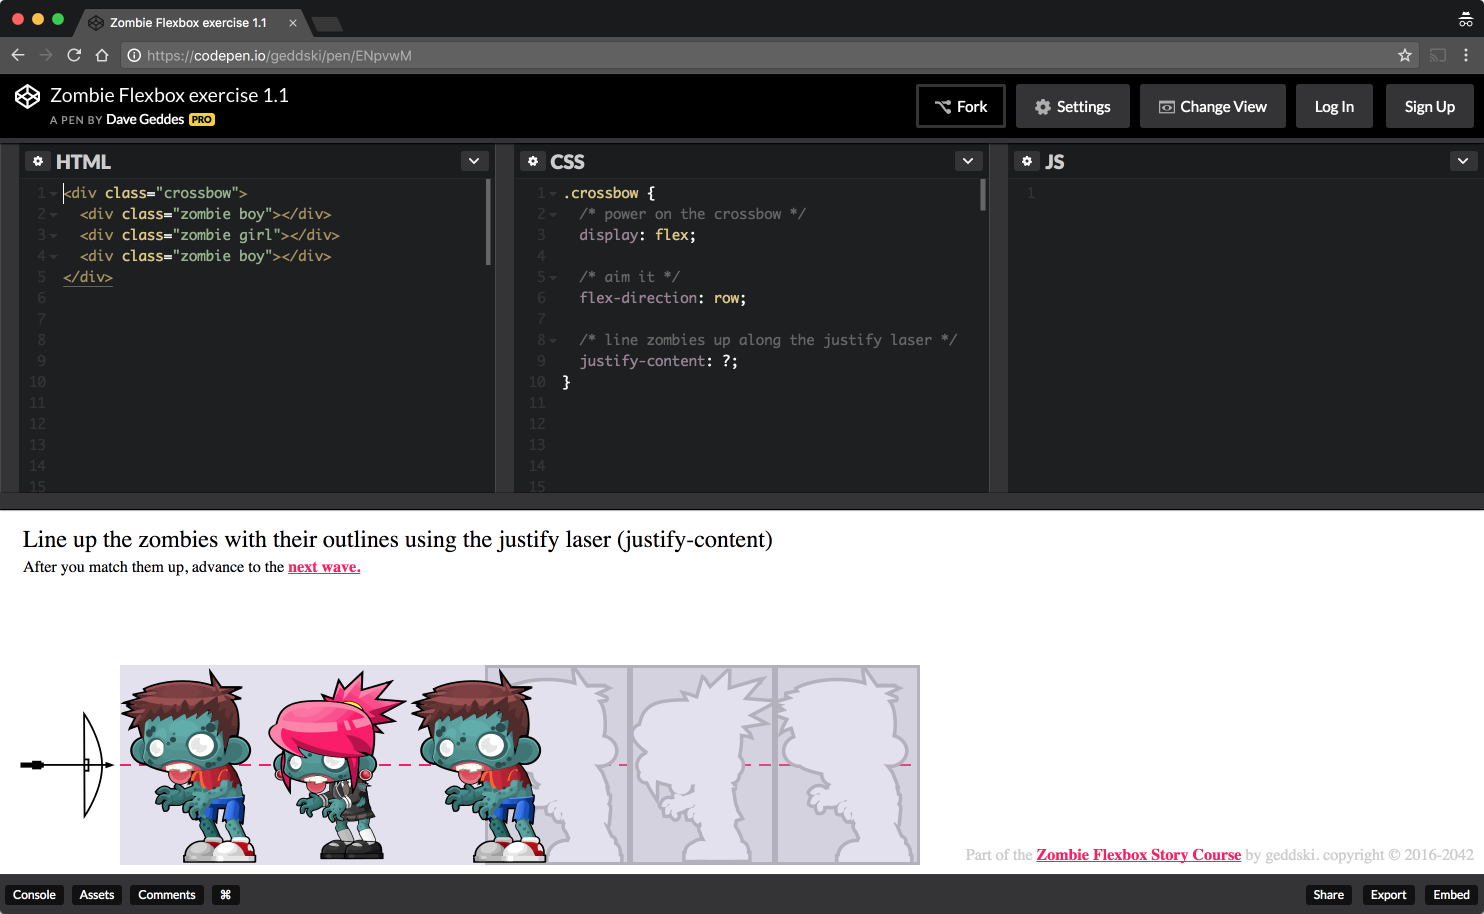Click the HTML editor scrollbar
This screenshot has width=1484, height=914.
pyautogui.click(x=488, y=222)
